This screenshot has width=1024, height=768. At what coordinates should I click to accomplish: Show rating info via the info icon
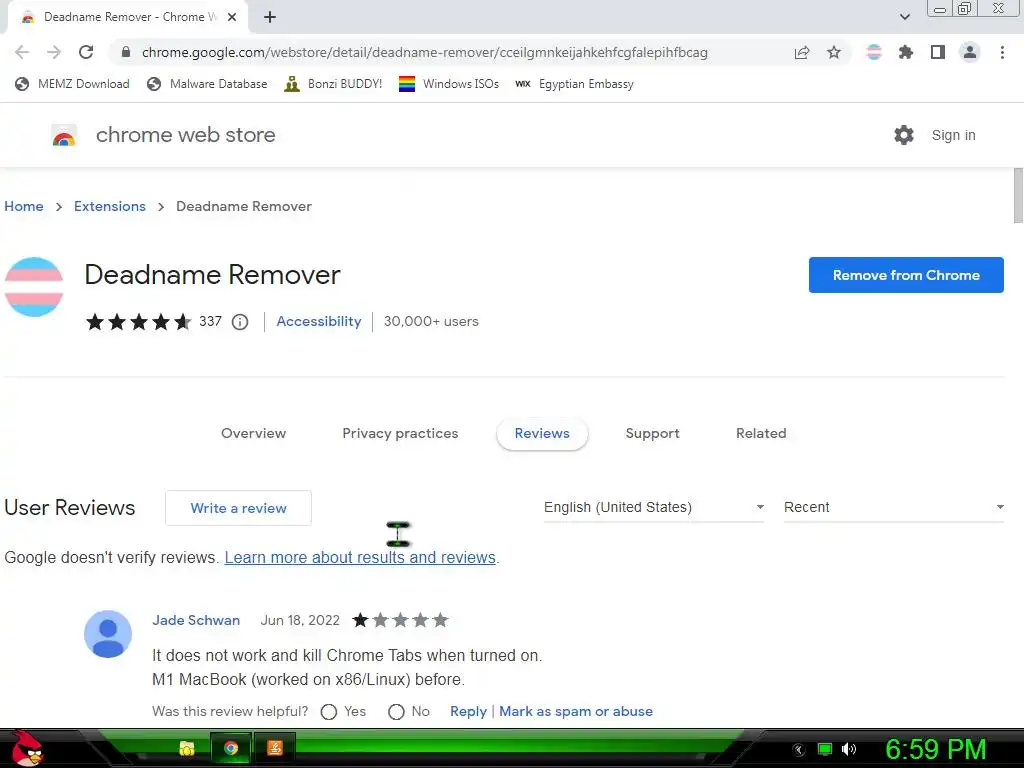pos(240,322)
